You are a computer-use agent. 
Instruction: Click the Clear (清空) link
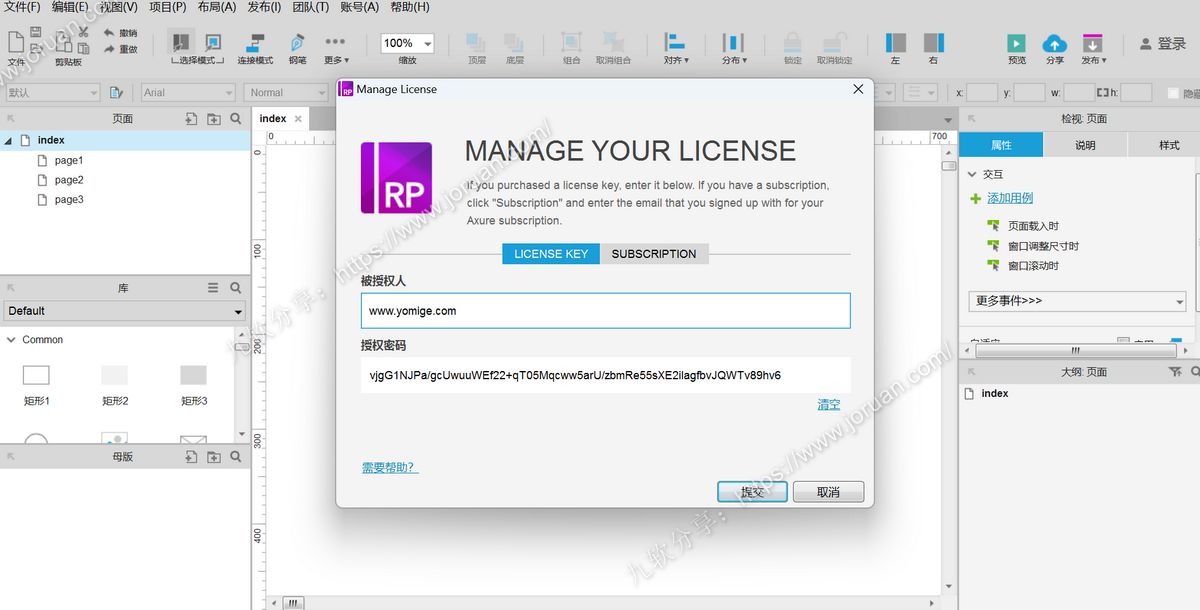click(828, 405)
